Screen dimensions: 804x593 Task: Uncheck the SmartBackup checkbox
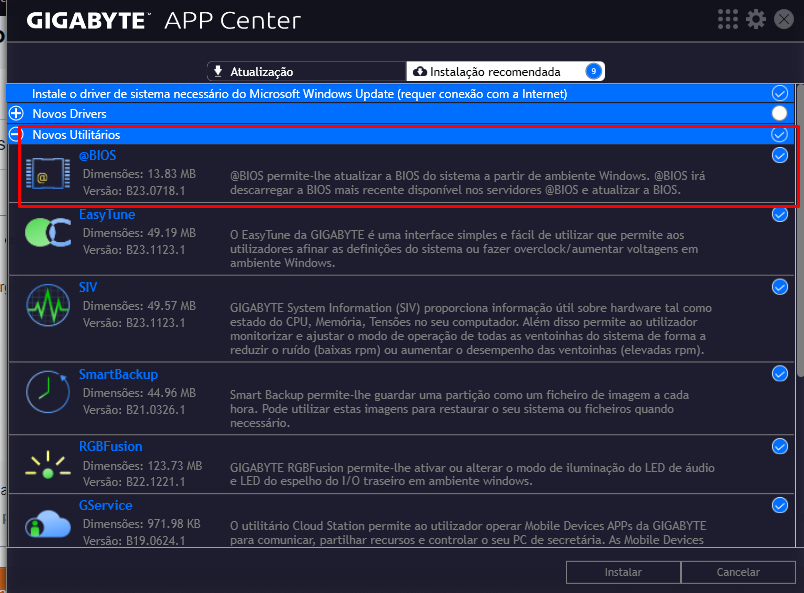pyautogui.click(x=779, y=373)
